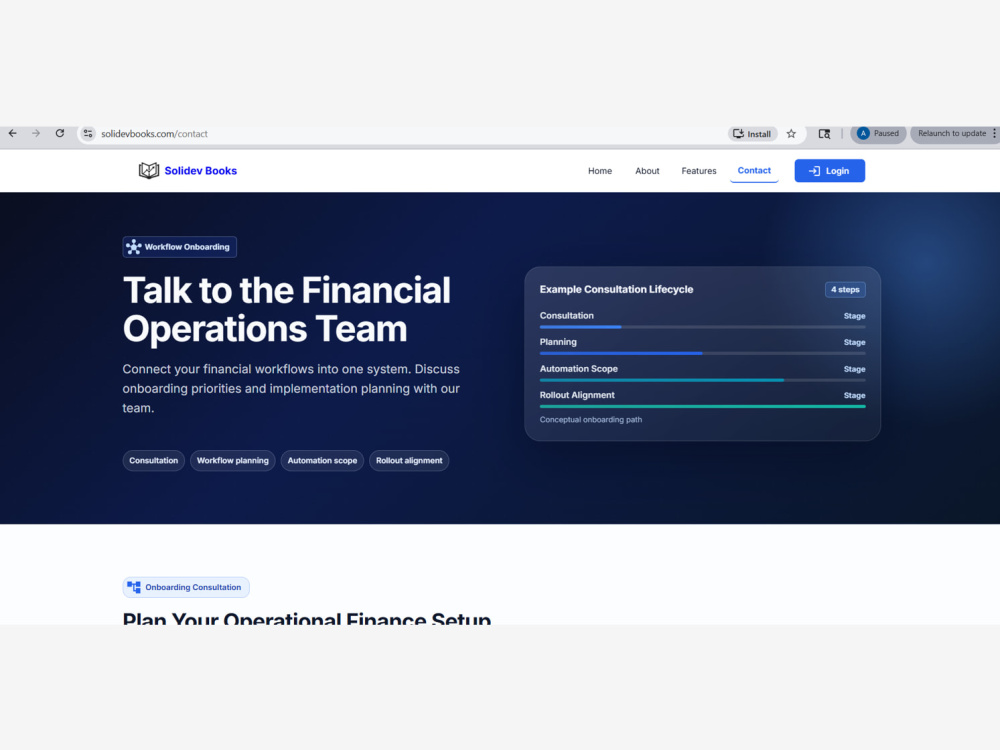This screenshot has height=750, width=1000.
Task: Reload the page with refresh icon
Action: (59, 133)
